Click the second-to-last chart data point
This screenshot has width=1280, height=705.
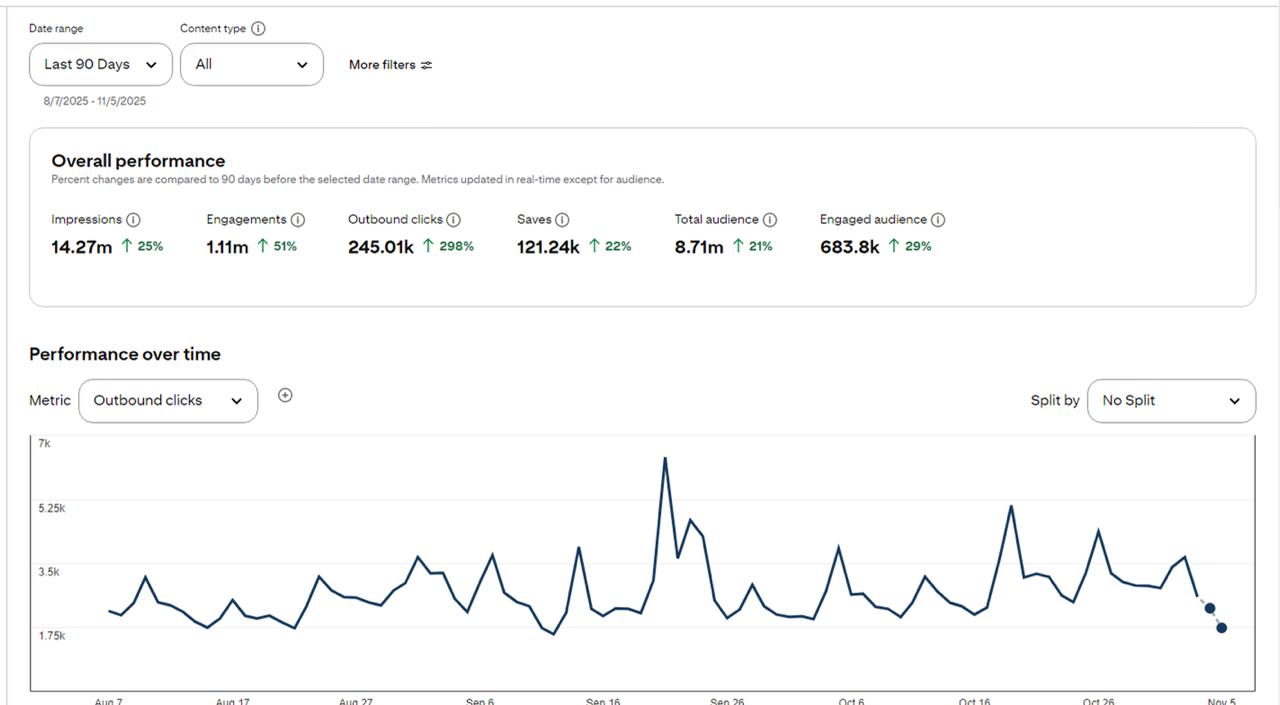(x=1209, y=608)
